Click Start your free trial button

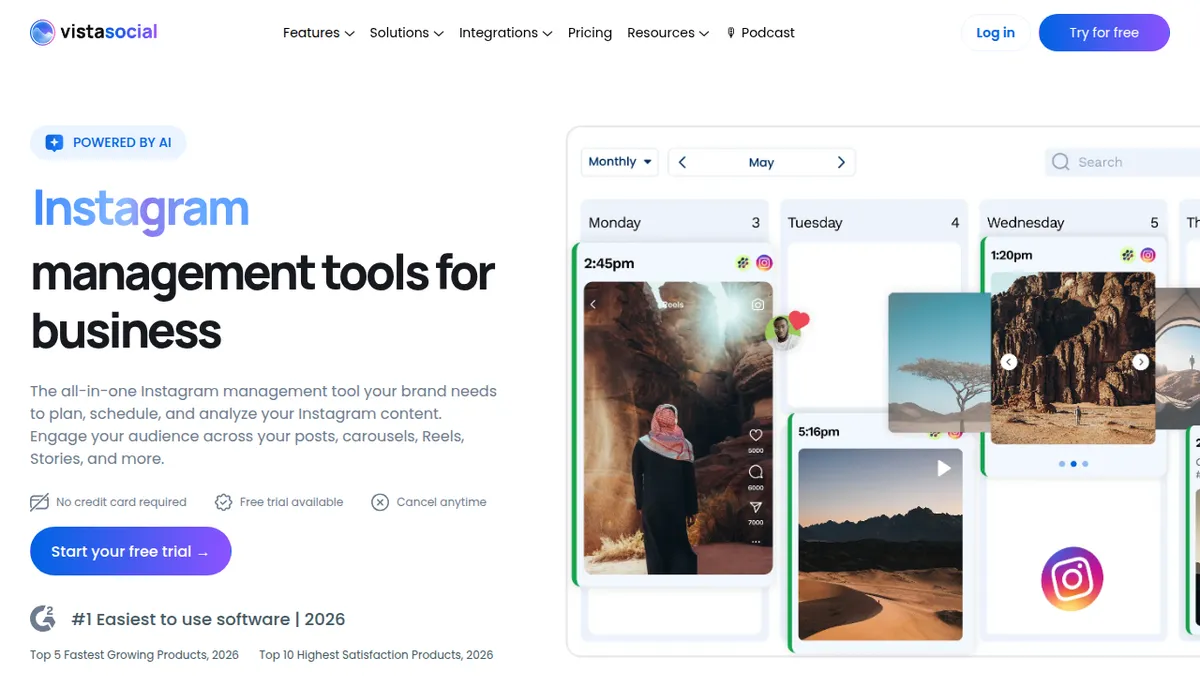click(131, 551)
